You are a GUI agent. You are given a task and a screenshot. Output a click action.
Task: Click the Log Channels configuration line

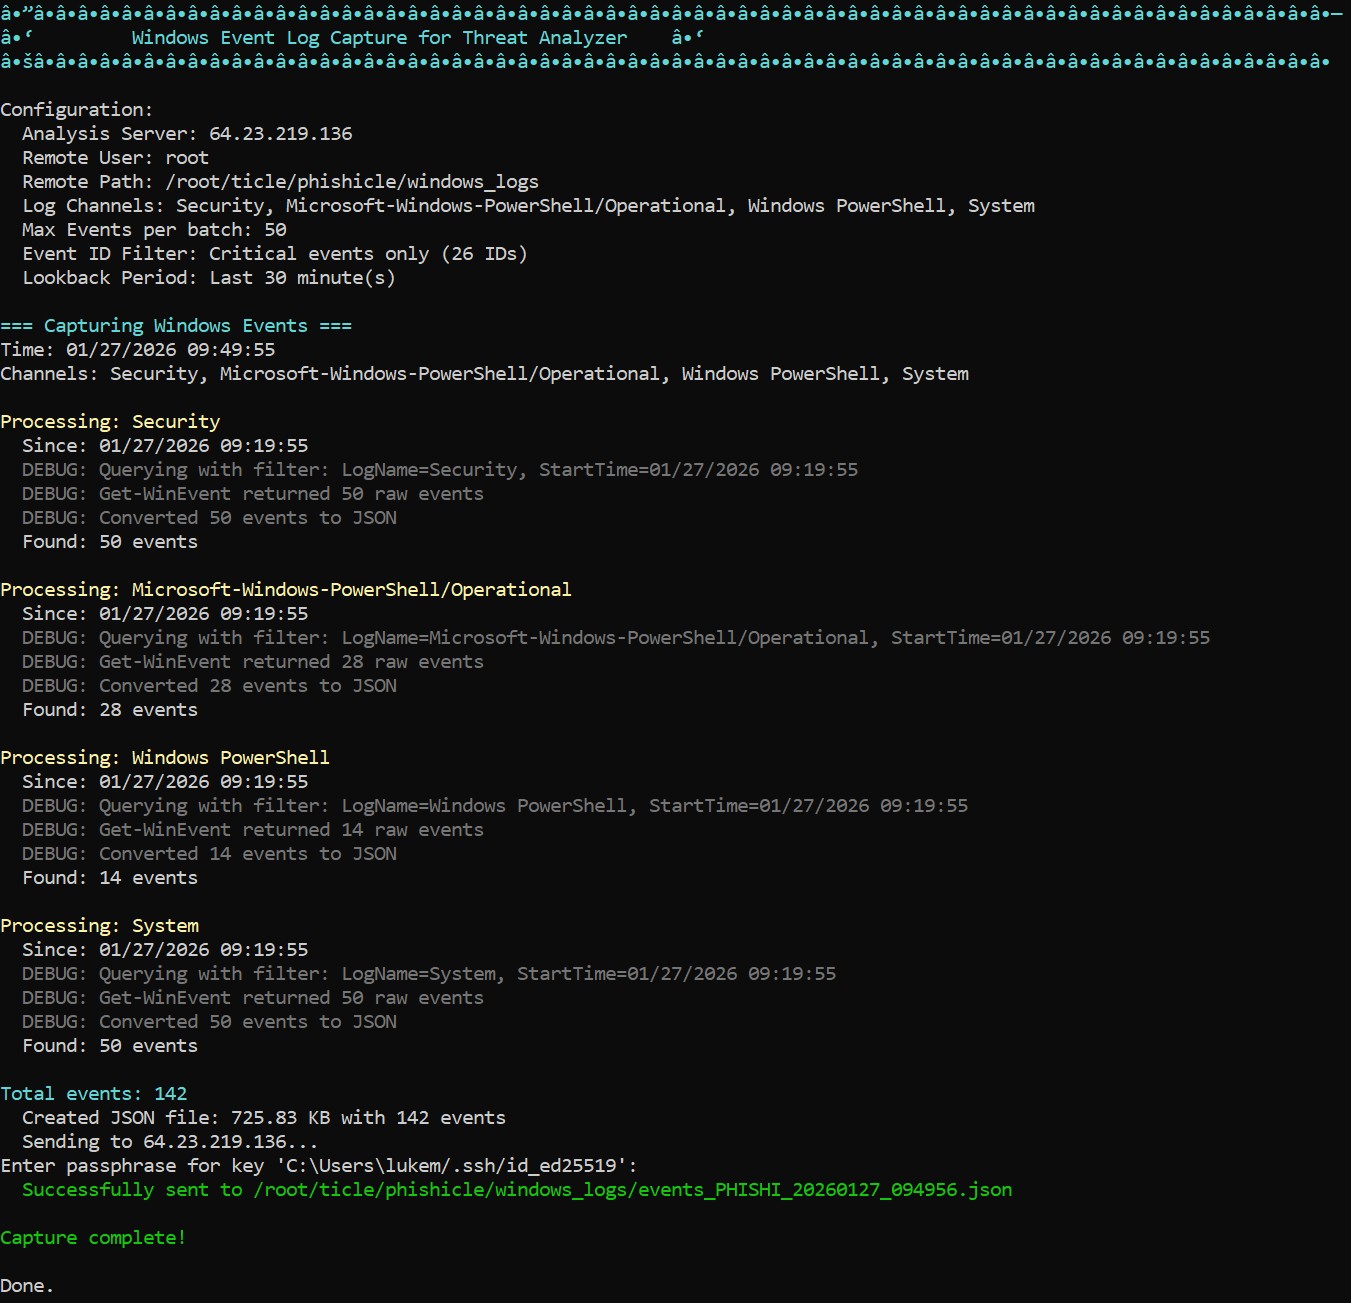[528, 206]
